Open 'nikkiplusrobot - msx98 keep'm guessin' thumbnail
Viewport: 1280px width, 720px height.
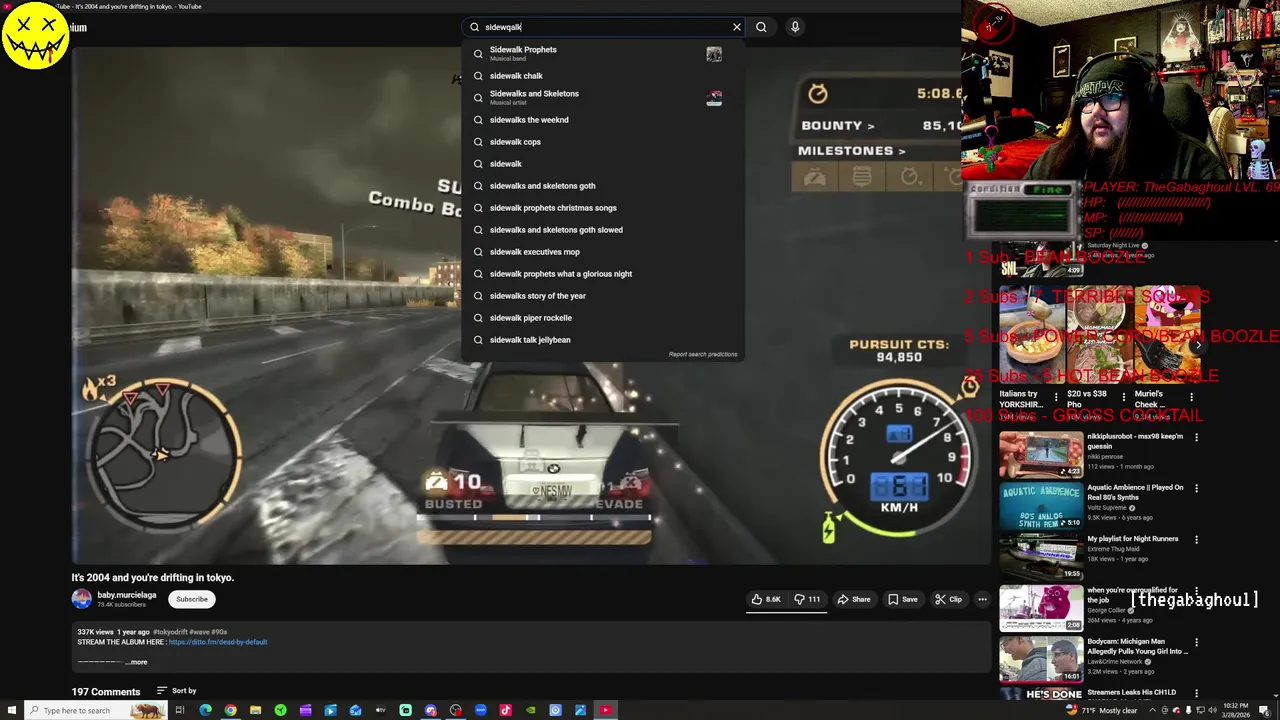[1041, 454]
